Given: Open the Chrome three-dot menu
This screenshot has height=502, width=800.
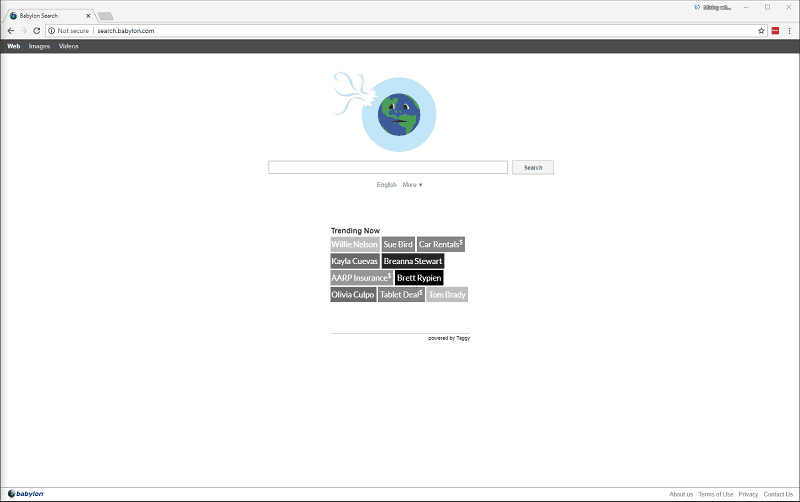Looking at the screenshot, I should 789,31.
